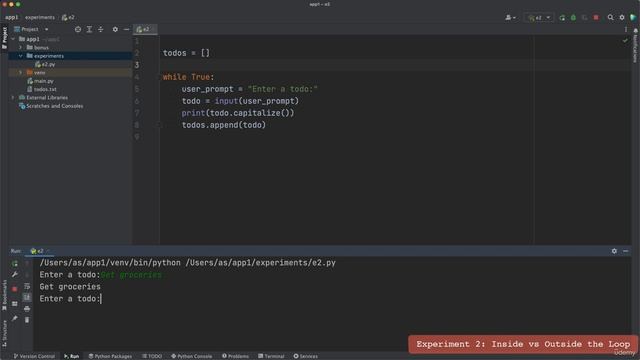Expand the bonus folder
Image resolution: width=640 pixels, height=360 pixels.
click(20, 48)
